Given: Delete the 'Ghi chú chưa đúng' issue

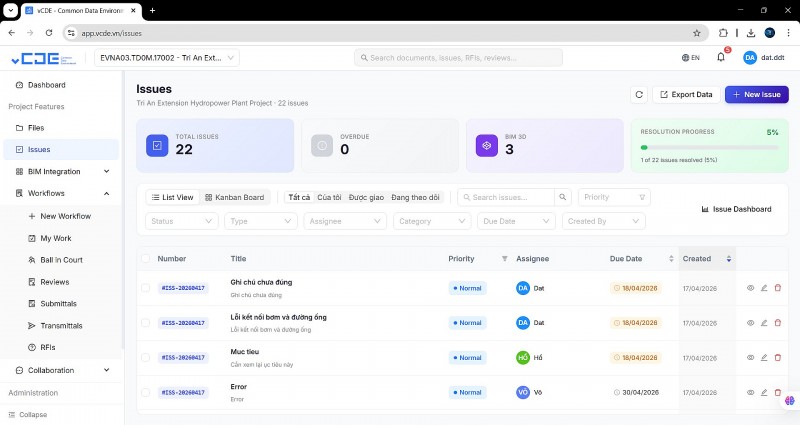Looking at the screenshot, I should 778,288.
